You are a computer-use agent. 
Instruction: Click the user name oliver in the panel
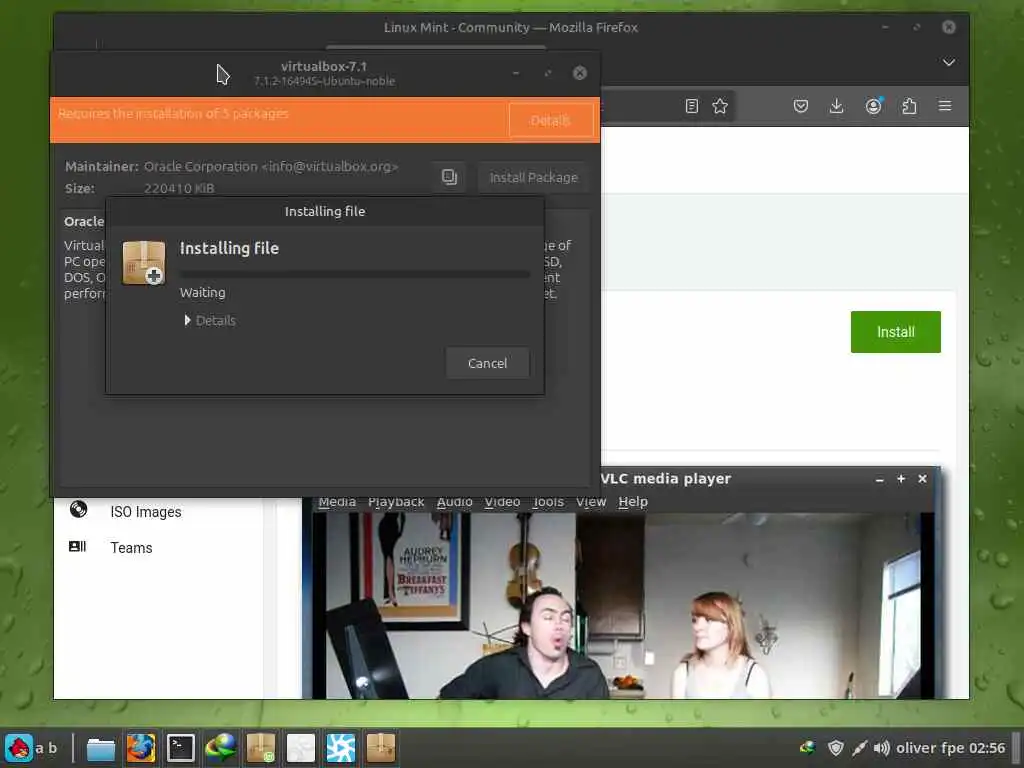coord(916,748)
